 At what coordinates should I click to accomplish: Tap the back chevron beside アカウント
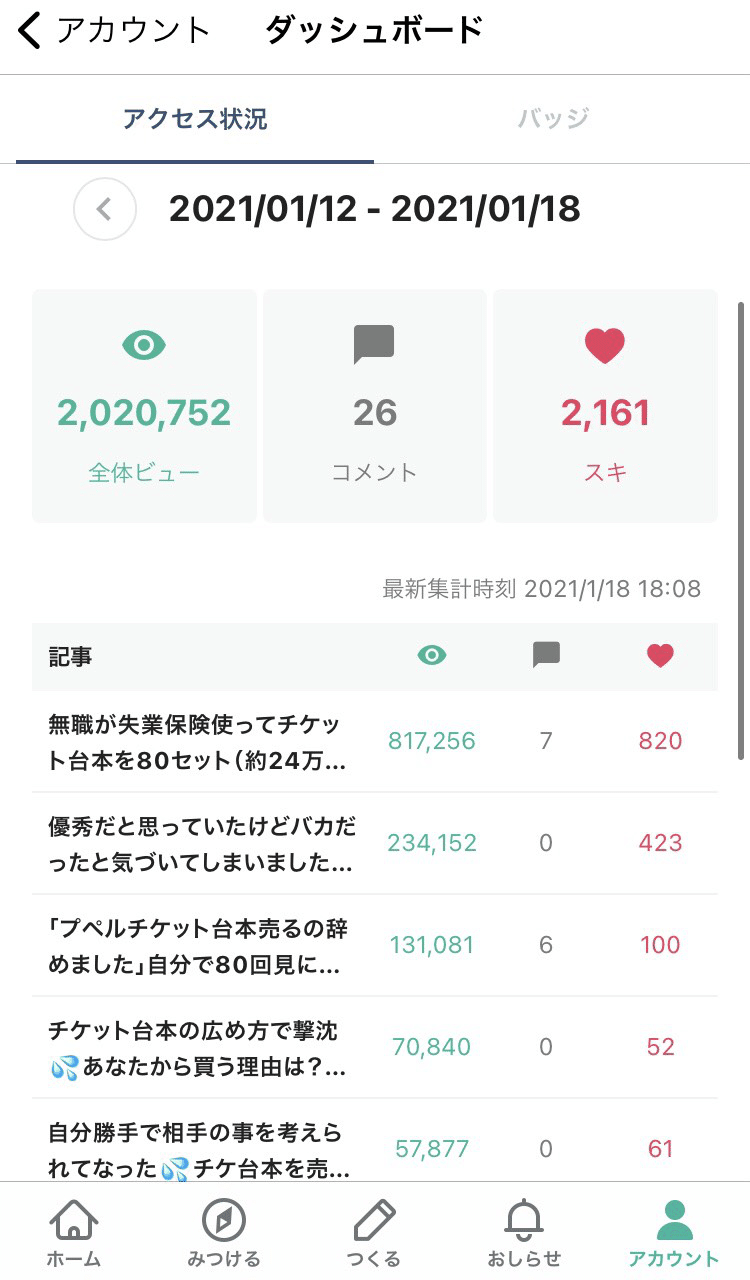pos(30,31)
